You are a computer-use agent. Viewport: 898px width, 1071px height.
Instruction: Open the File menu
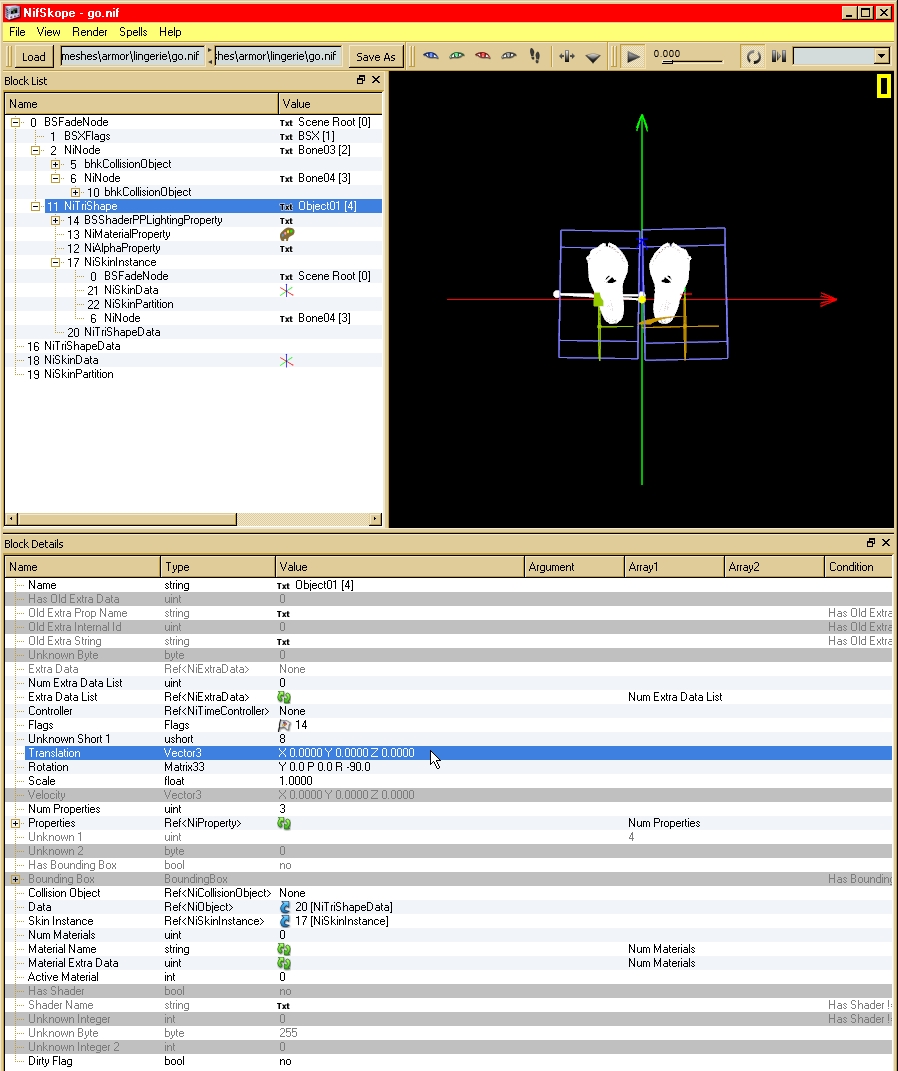click(17, 32)
